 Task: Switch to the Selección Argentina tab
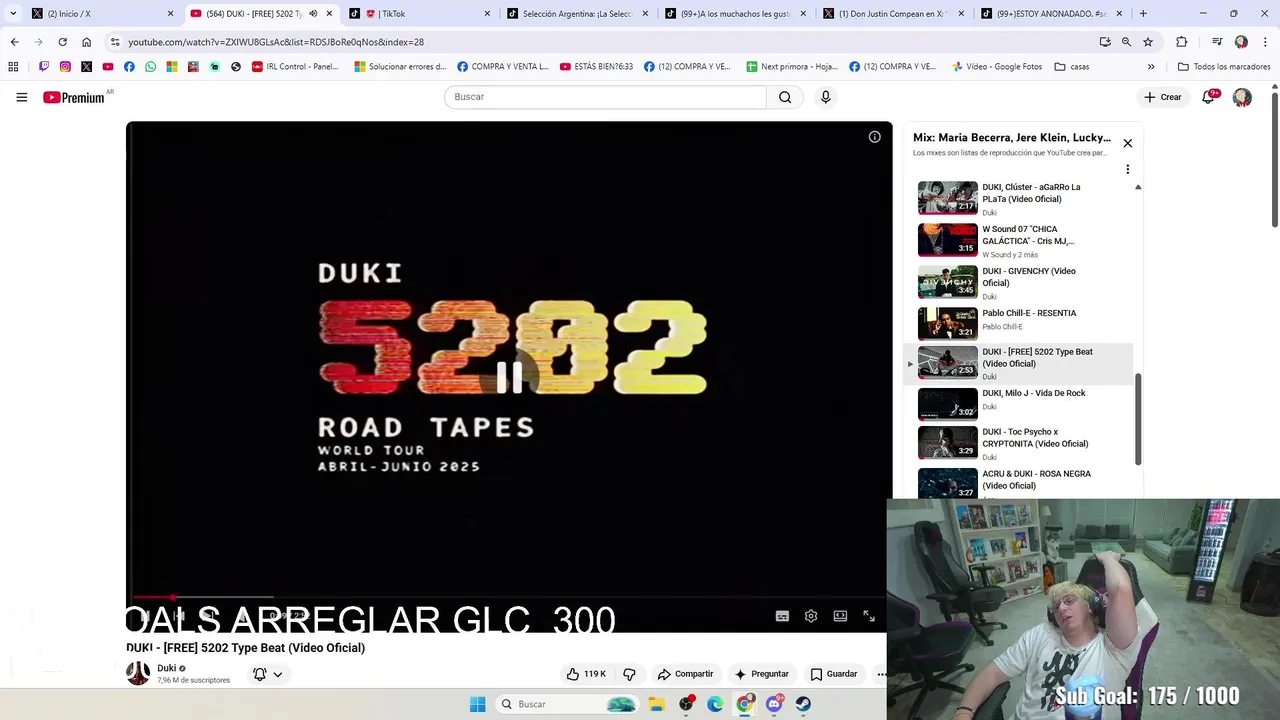pyautogui.click(x=578, y=14)
